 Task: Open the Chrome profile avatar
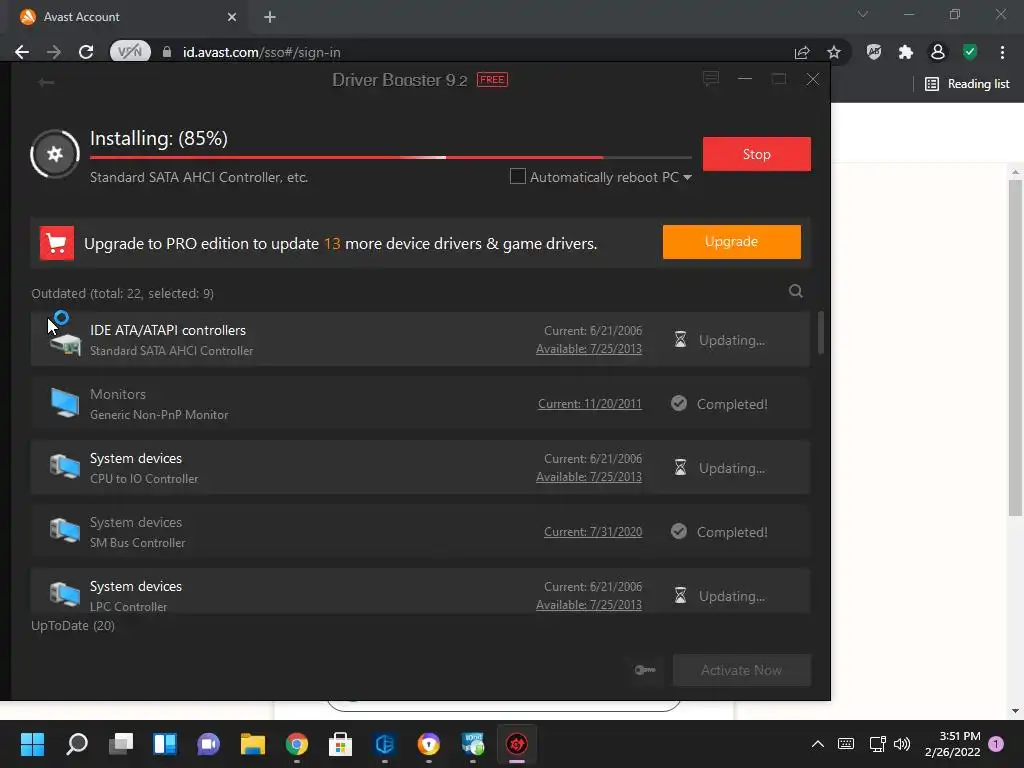tap(937, 52)
